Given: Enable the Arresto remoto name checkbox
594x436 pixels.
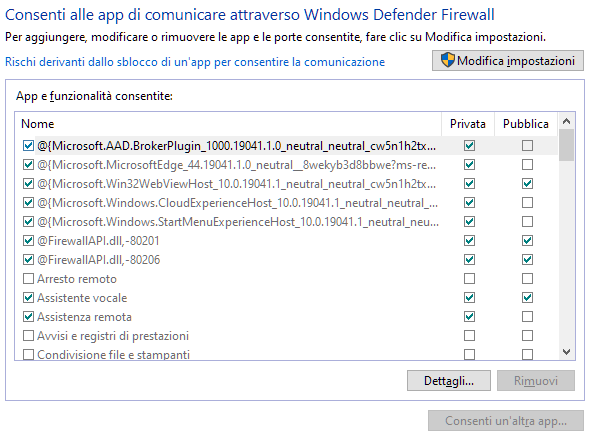Looking at the screenshot, I should [x=28, y=279].
